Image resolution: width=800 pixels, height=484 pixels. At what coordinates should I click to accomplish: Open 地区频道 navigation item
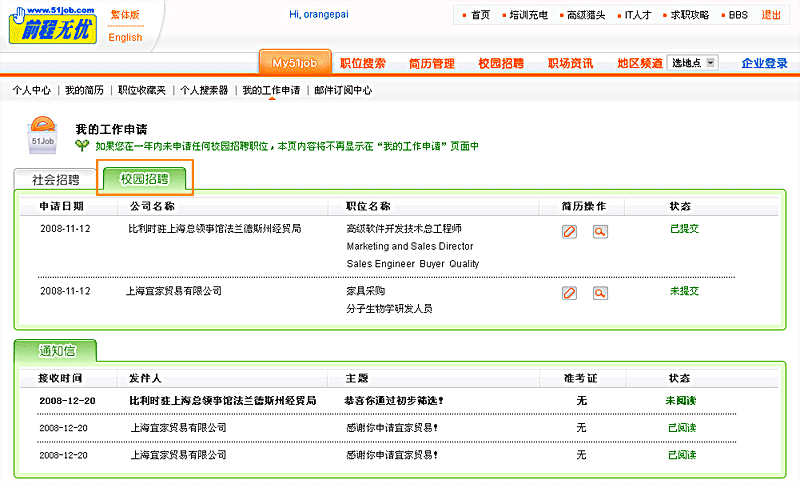640,63
